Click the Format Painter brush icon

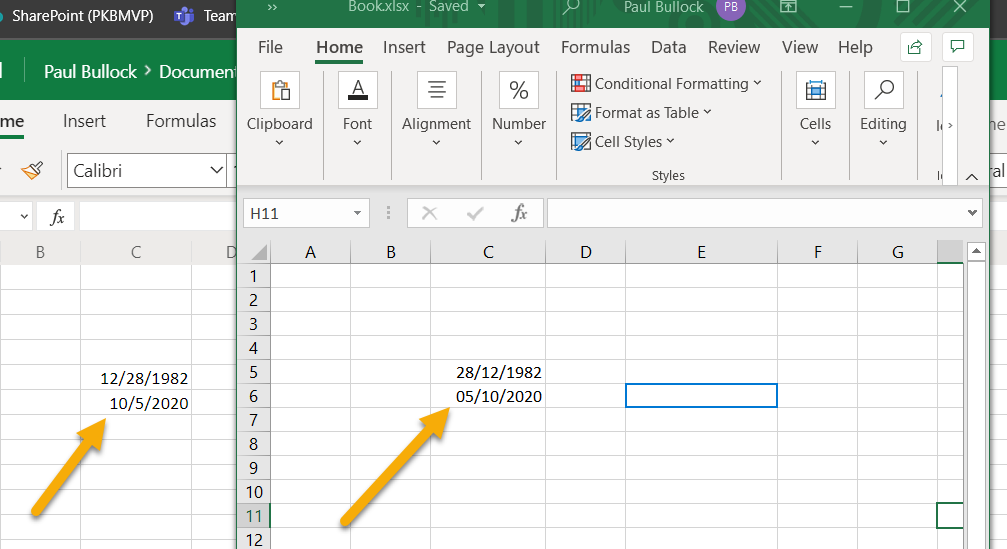pyautogui.click(x=33, y=171)
